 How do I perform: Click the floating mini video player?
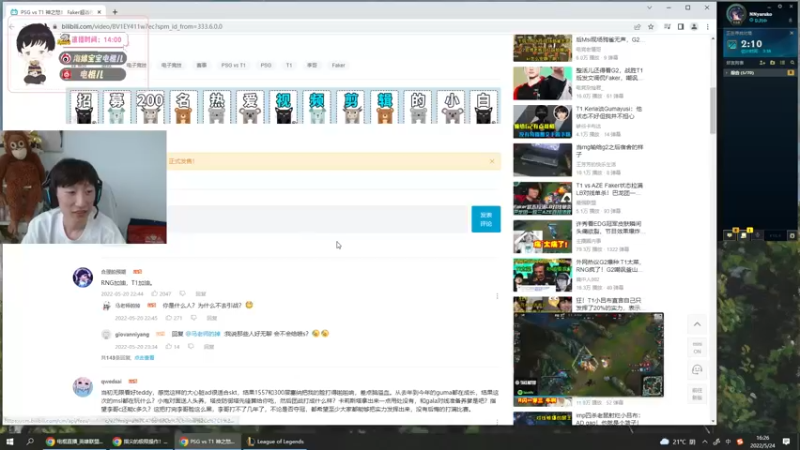point(588,355)
